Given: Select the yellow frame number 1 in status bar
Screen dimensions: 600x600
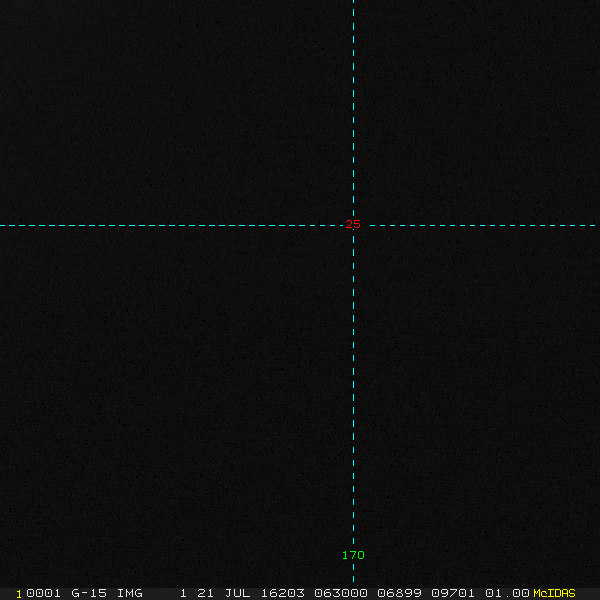Looking at the screenshot, I should [x=19, y=594].
